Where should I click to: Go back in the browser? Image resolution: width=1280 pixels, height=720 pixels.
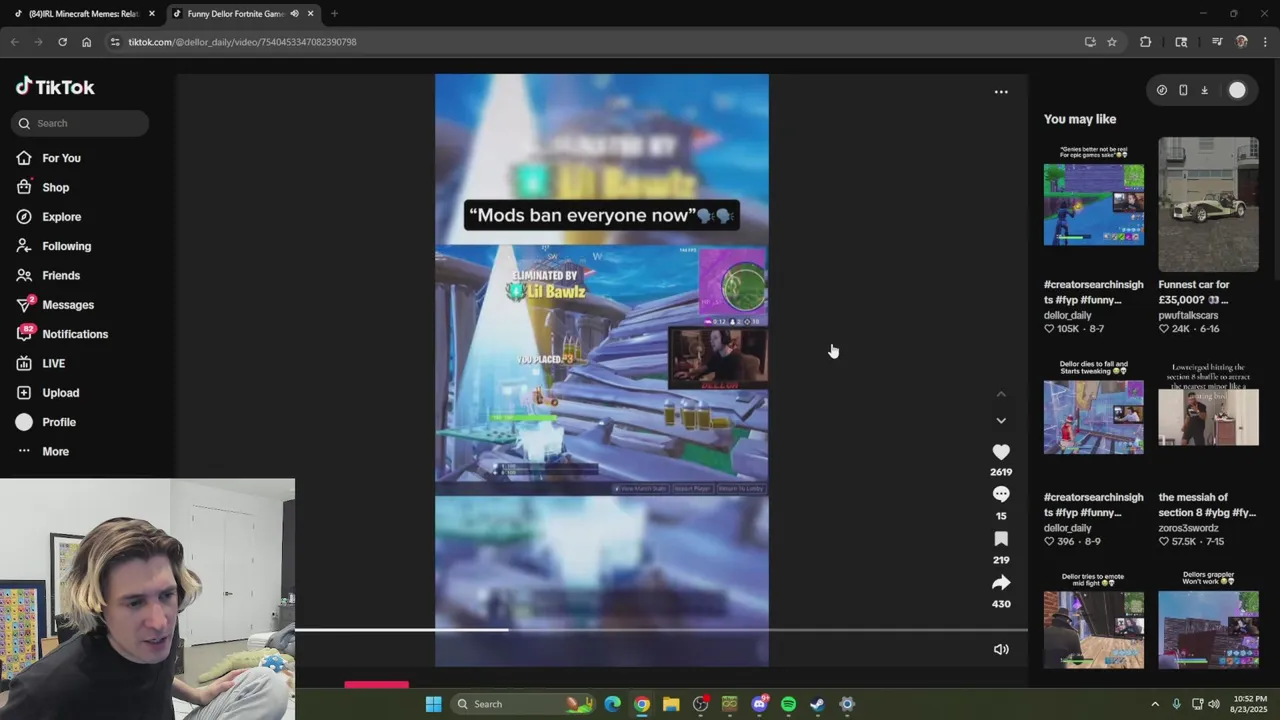point(15,42)
